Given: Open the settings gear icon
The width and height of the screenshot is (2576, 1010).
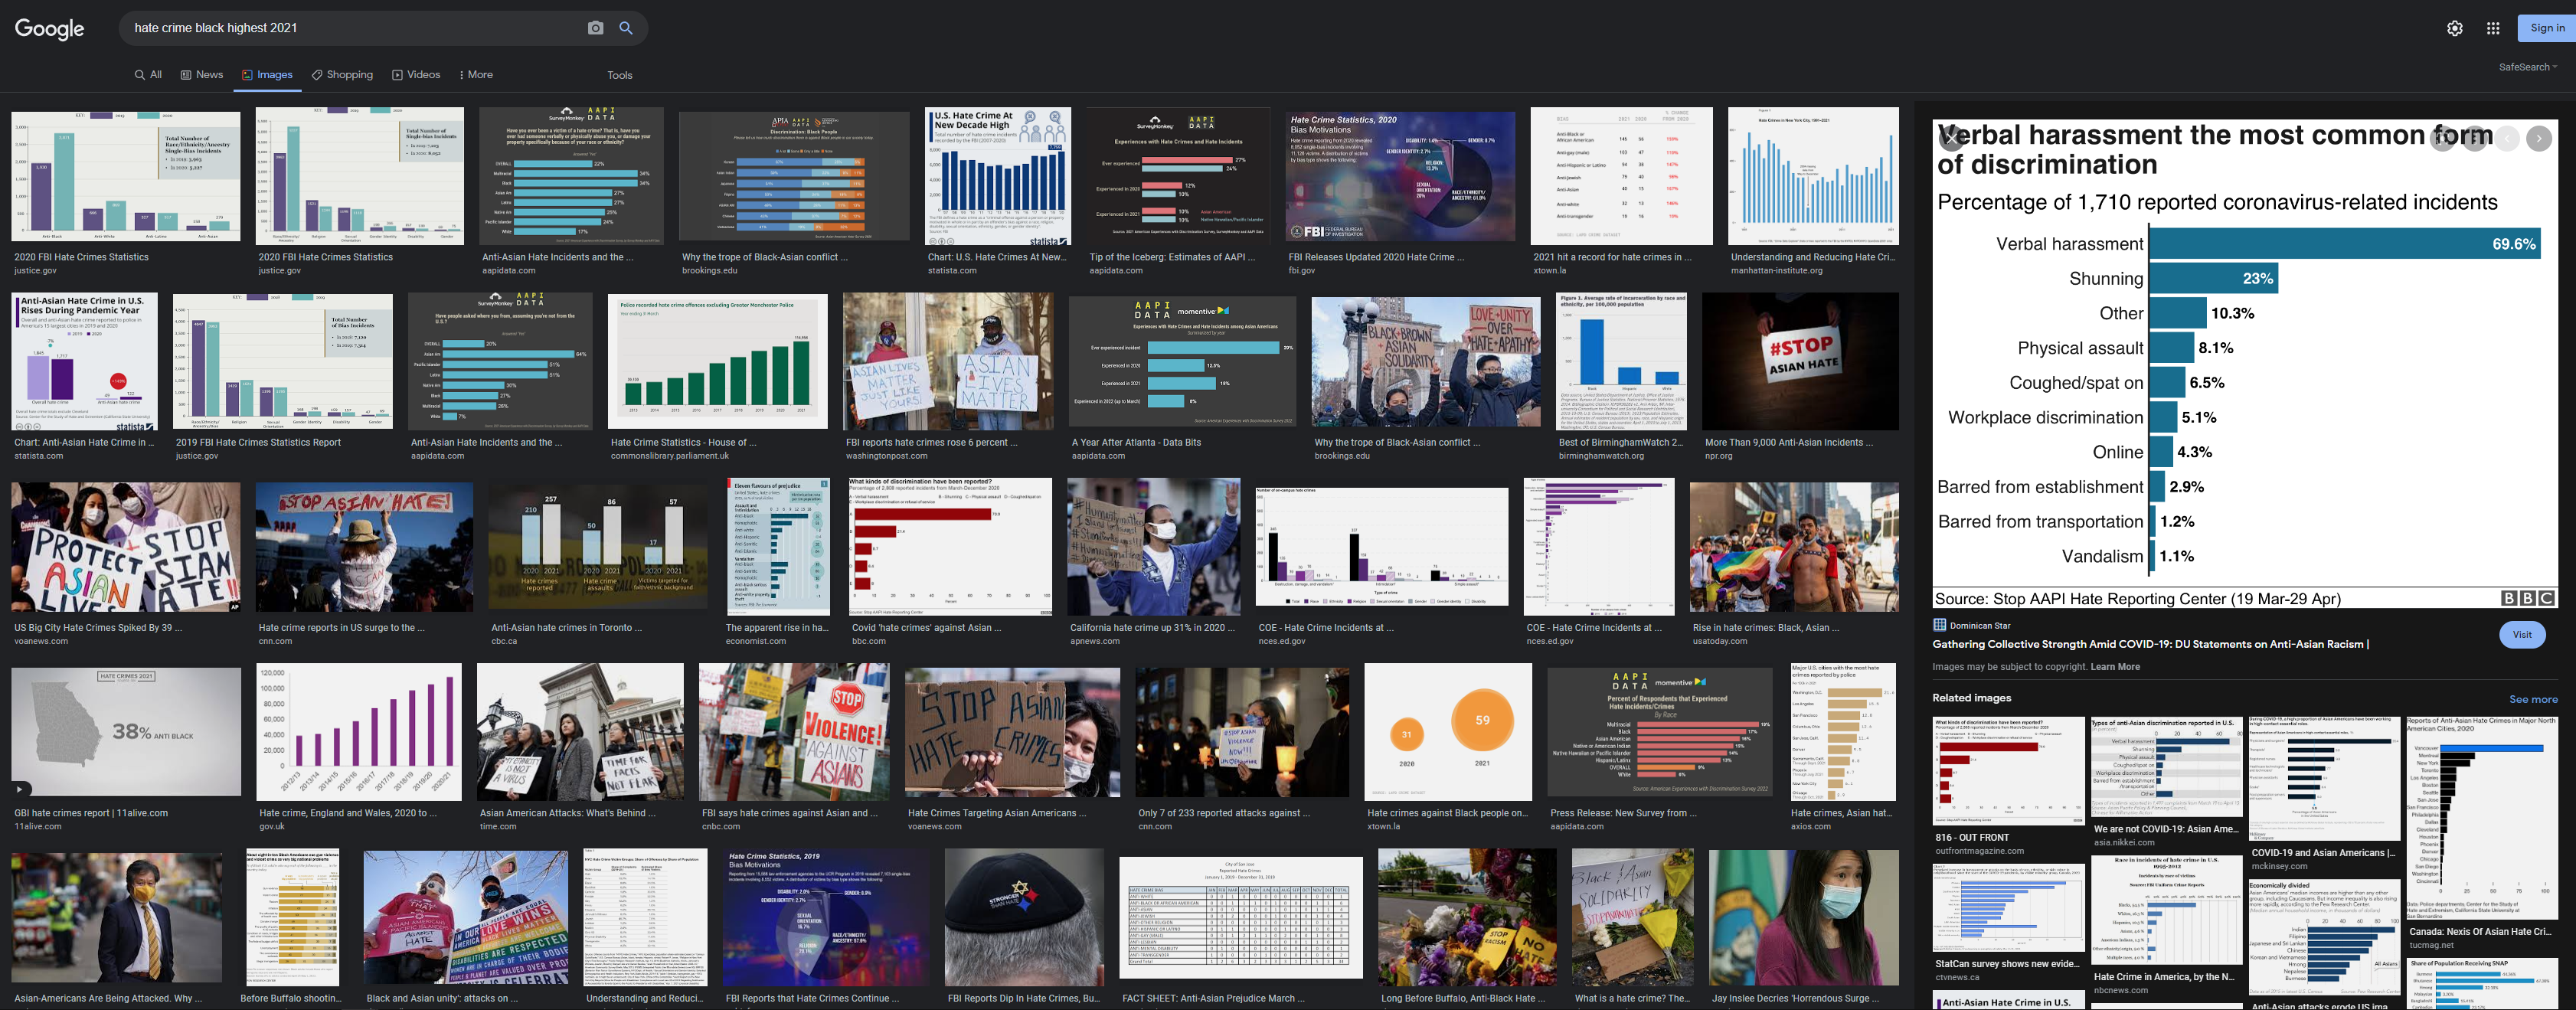Looking at the screenshot, I should pyautogui.click(x=2454, y=28).
